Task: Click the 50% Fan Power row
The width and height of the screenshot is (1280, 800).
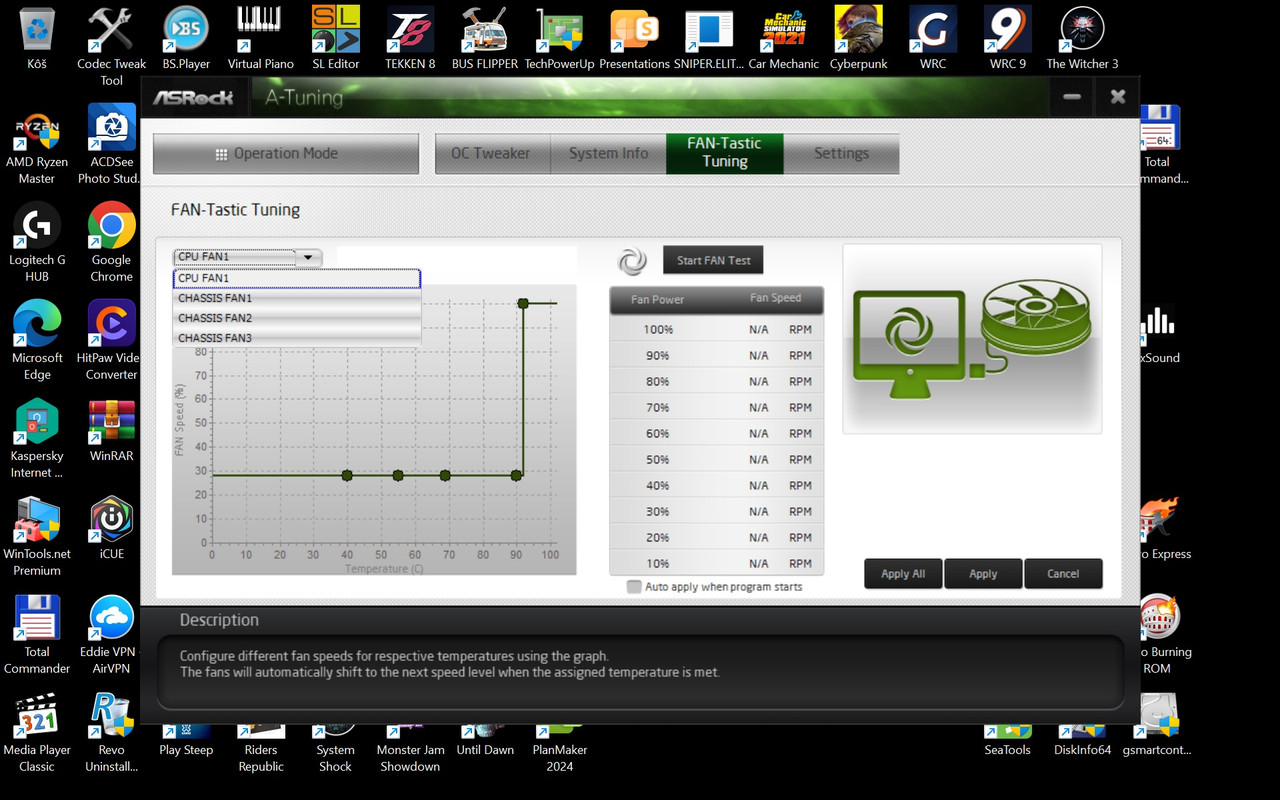Action: [717, 459]
